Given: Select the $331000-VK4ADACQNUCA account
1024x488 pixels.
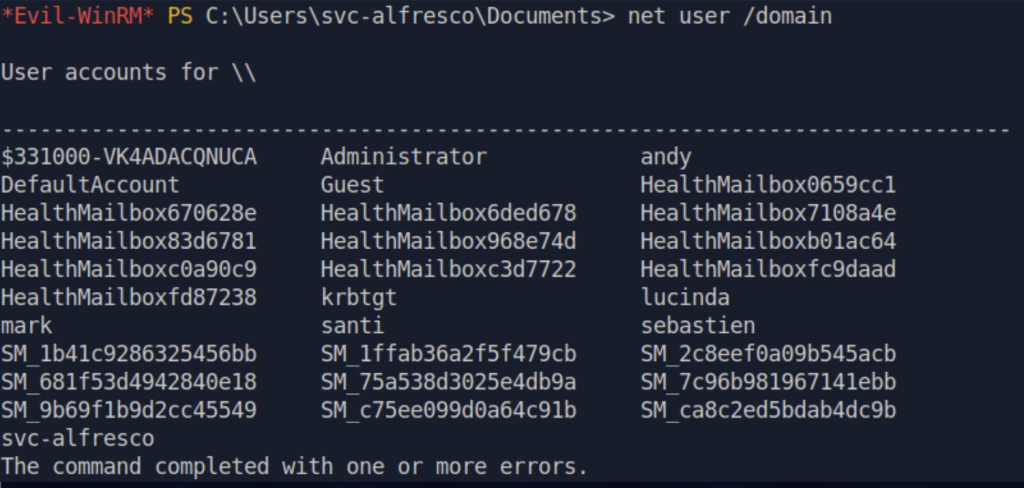Looking at the screenshot, I should [129, 157].
